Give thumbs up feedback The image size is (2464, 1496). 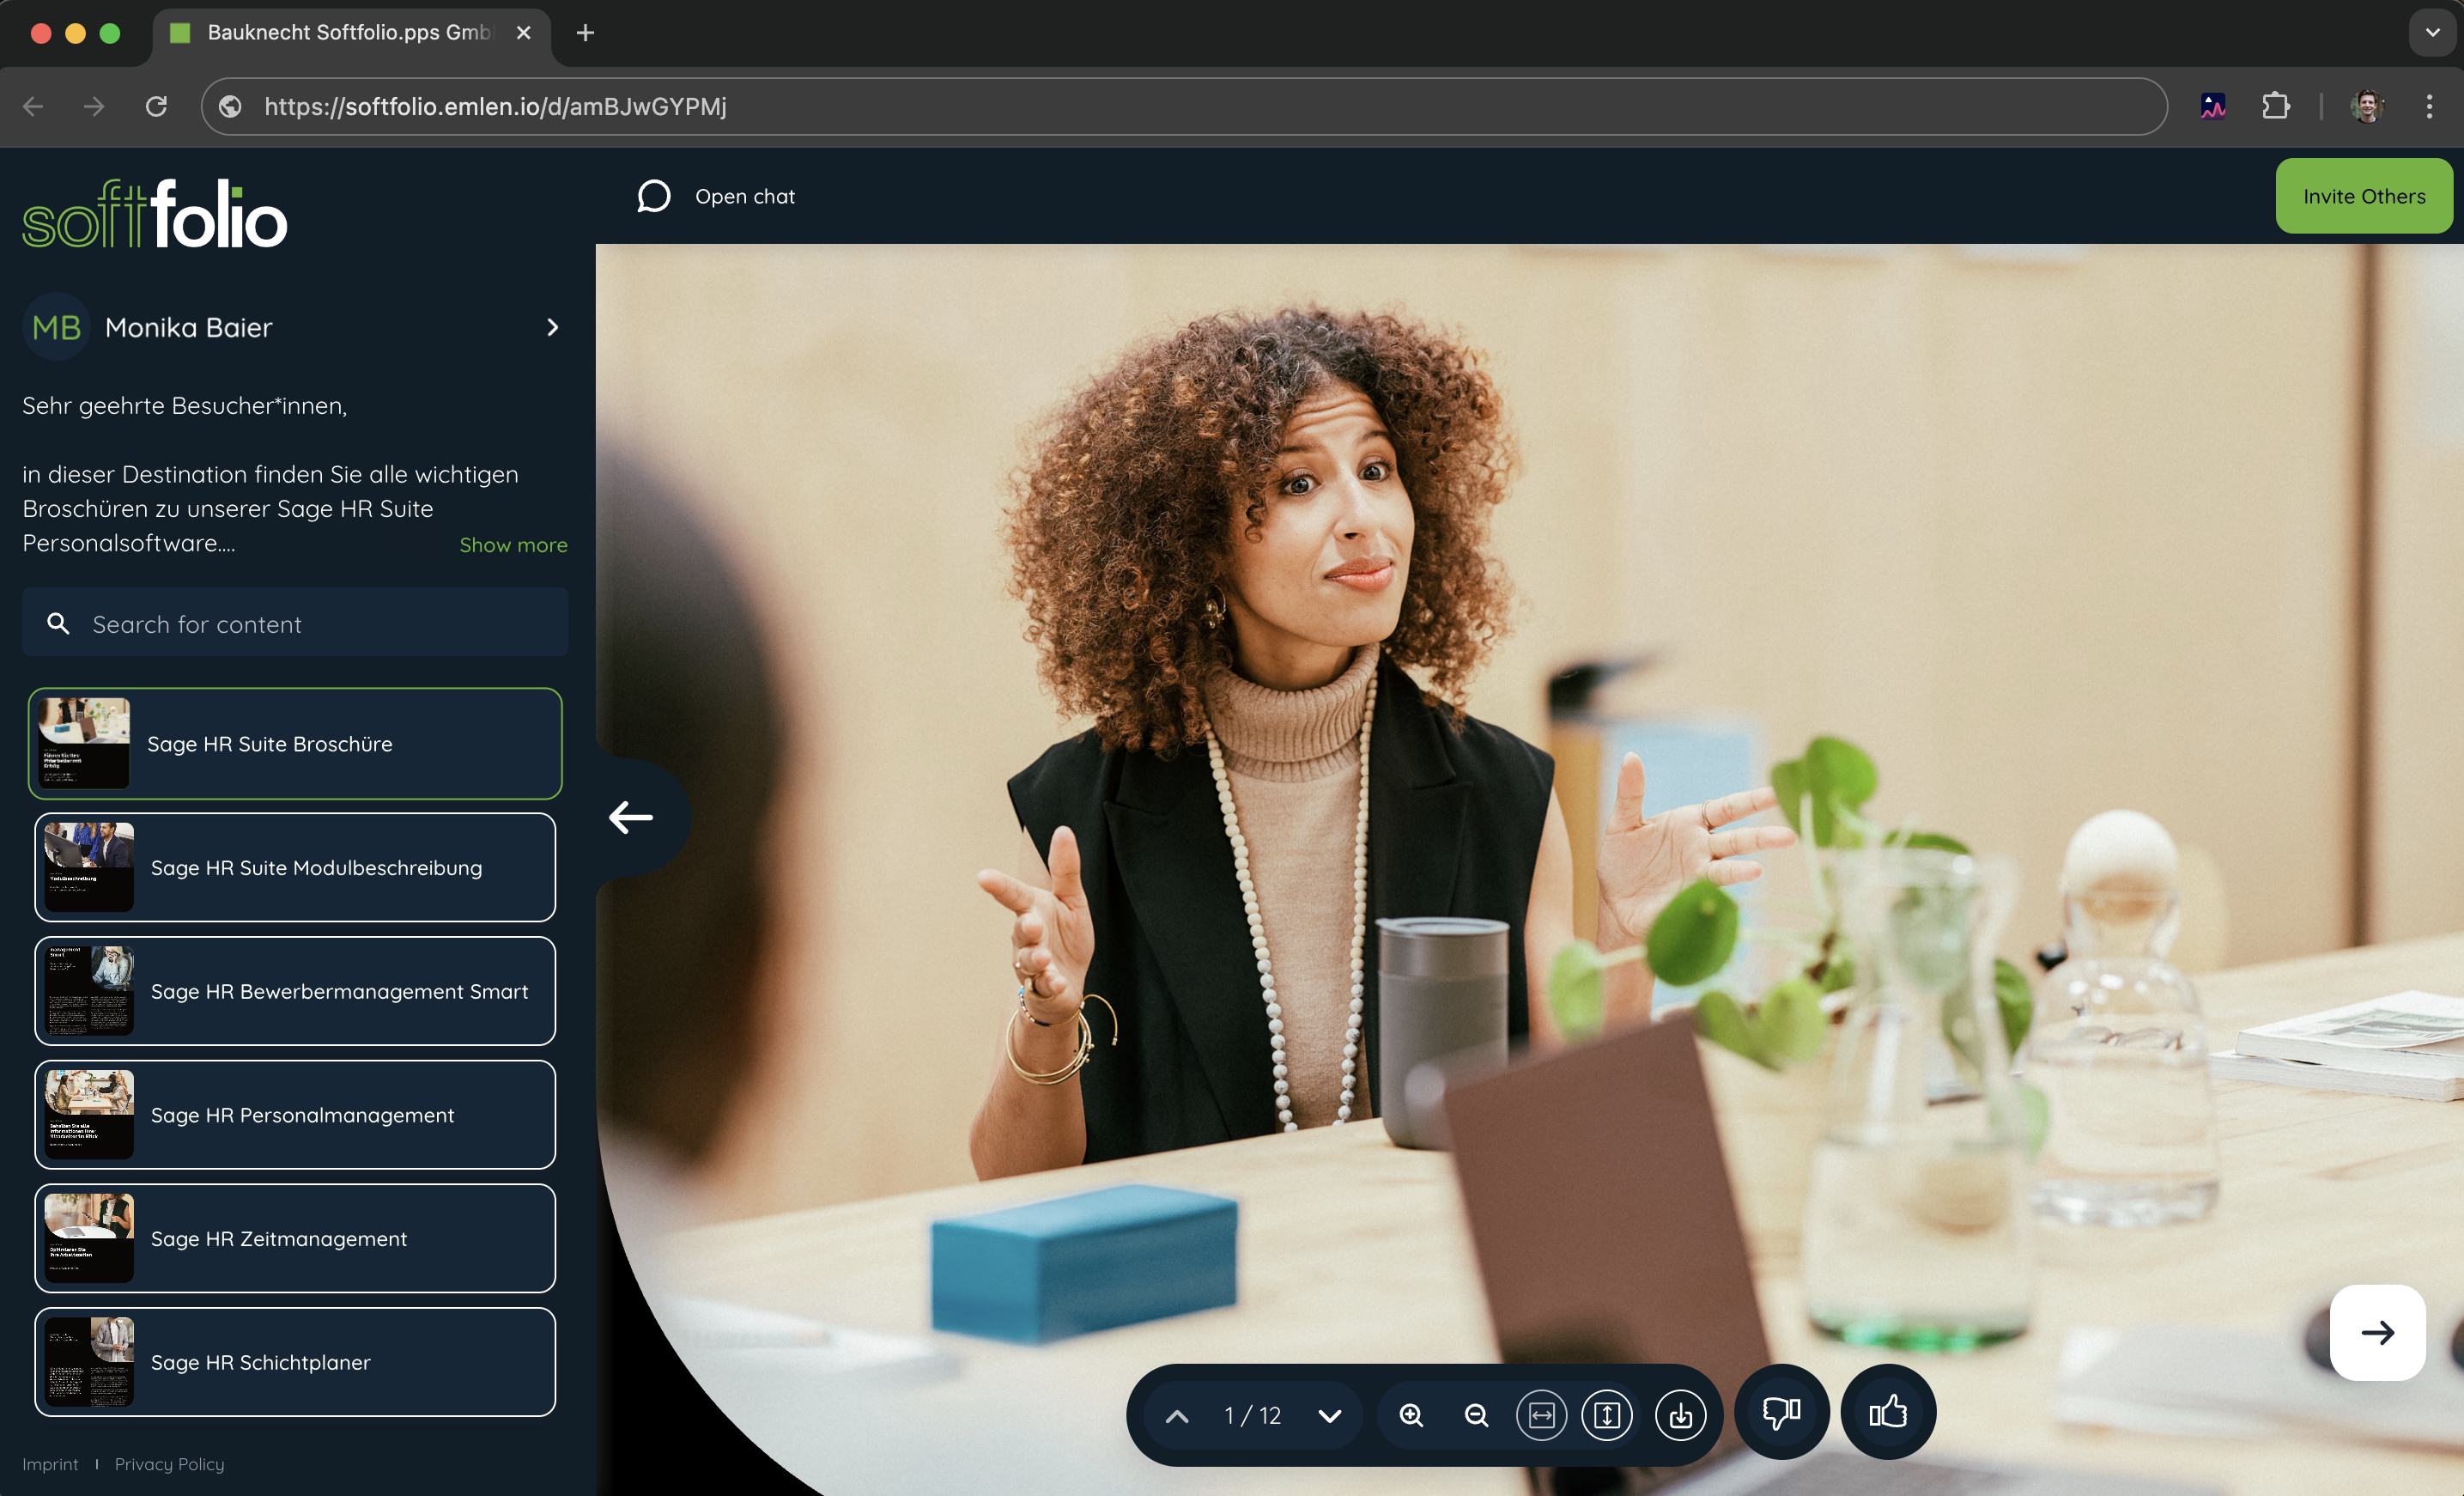1887,1412
